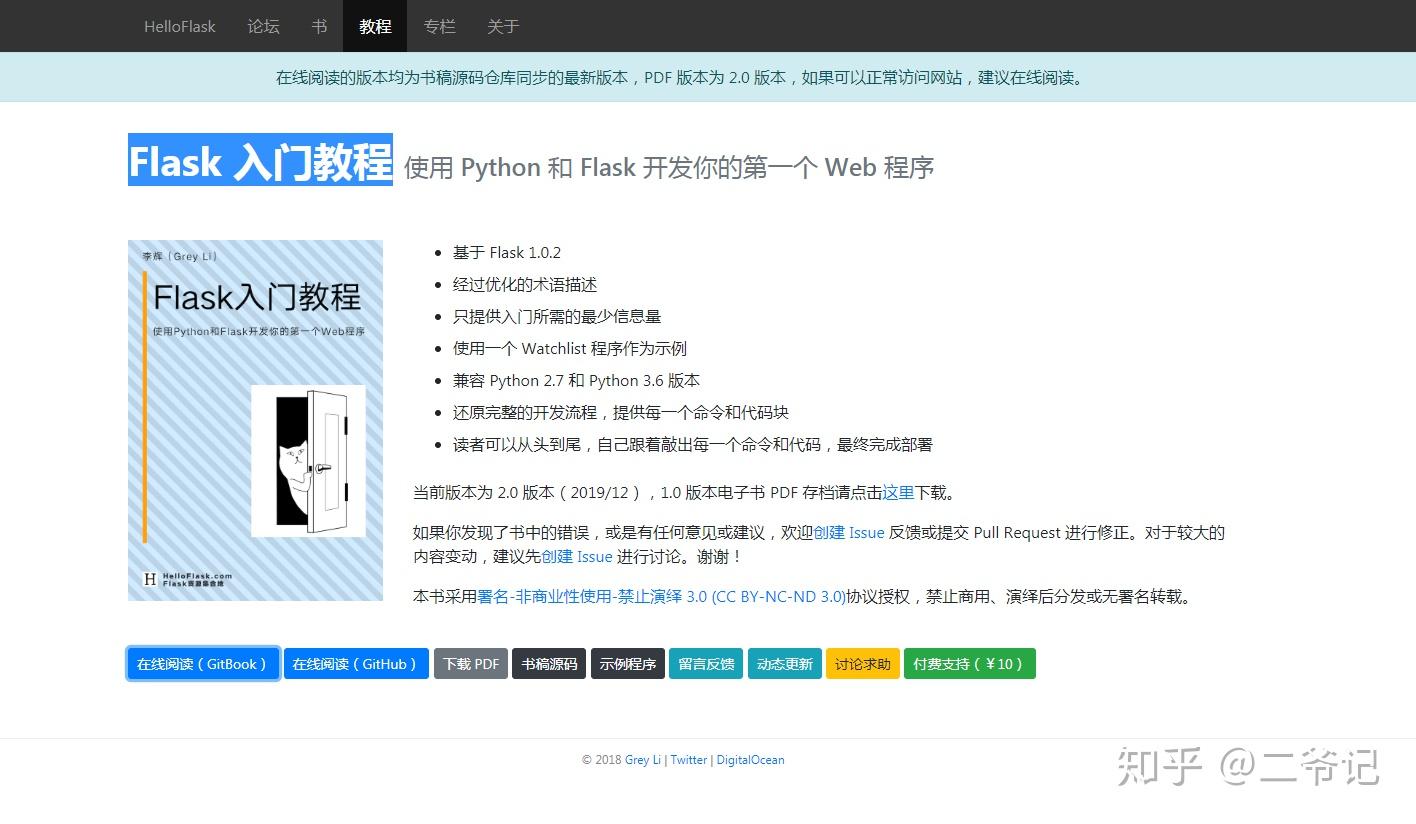Click 在线阅读（GitHub）button

click(356, 664)
